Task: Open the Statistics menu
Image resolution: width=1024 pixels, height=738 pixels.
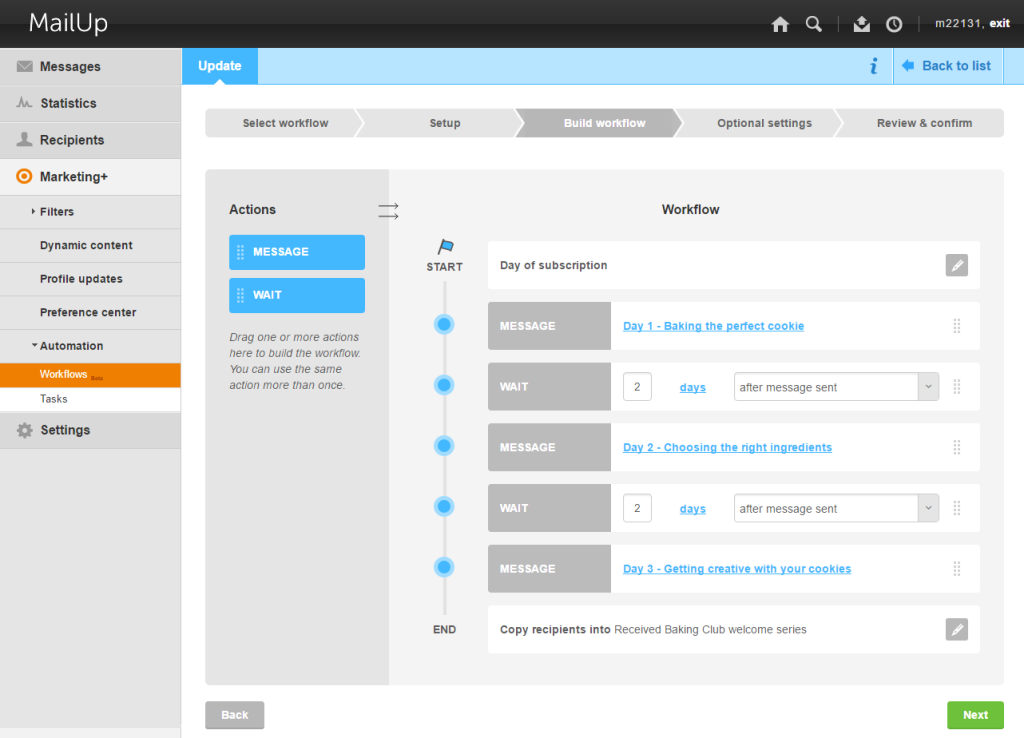Action: click(68, 103)
